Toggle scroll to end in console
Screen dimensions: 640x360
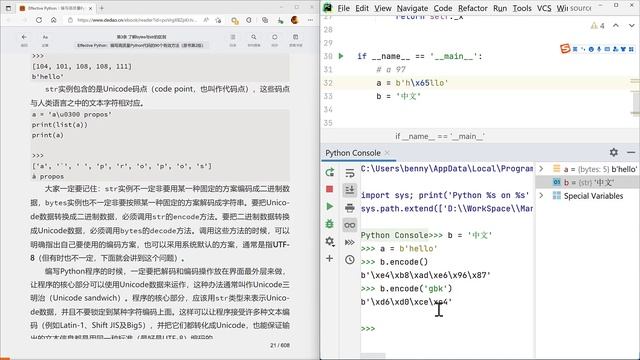pyautogui.click(x=350, y=190)
